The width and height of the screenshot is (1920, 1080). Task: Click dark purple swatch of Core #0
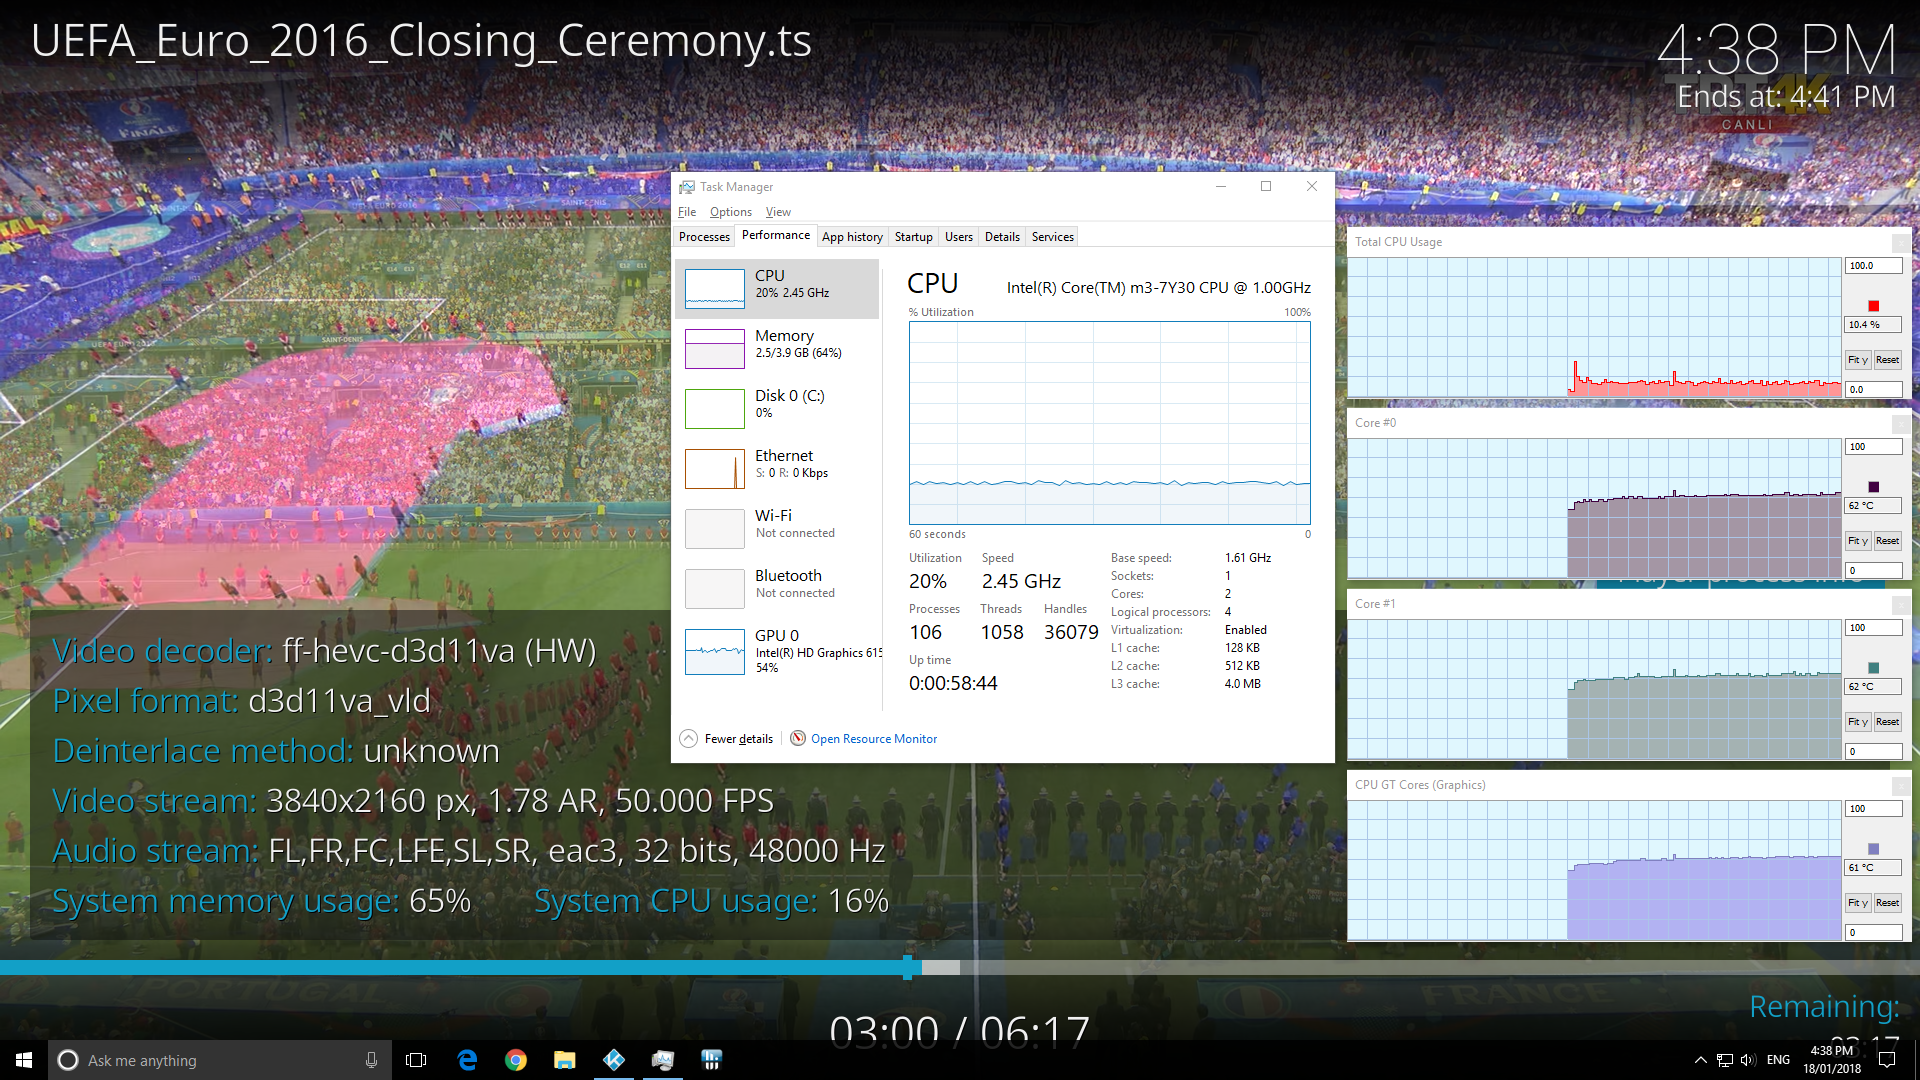(x=1873, y=487)
